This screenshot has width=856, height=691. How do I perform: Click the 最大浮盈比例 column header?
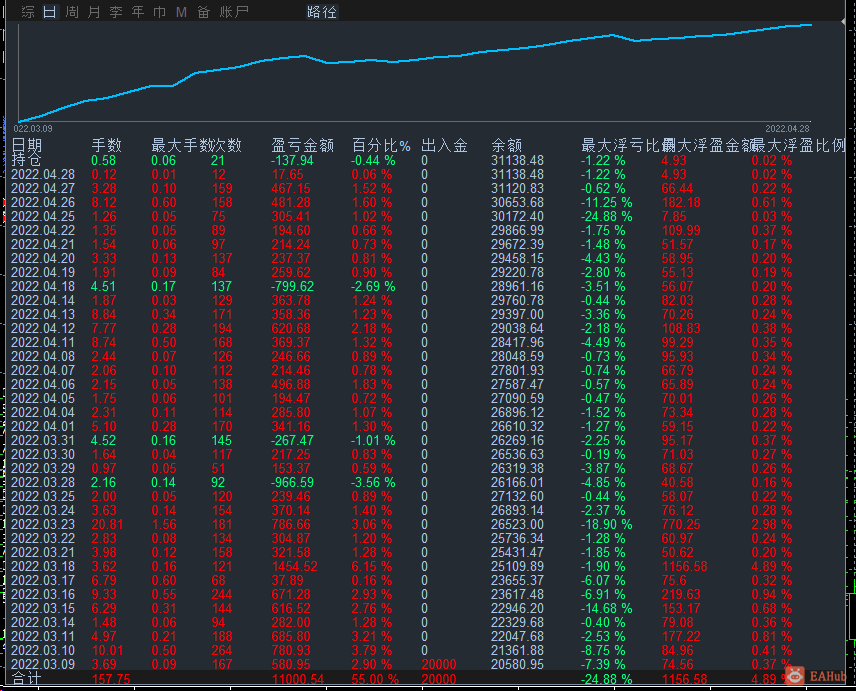click(799, 145)
